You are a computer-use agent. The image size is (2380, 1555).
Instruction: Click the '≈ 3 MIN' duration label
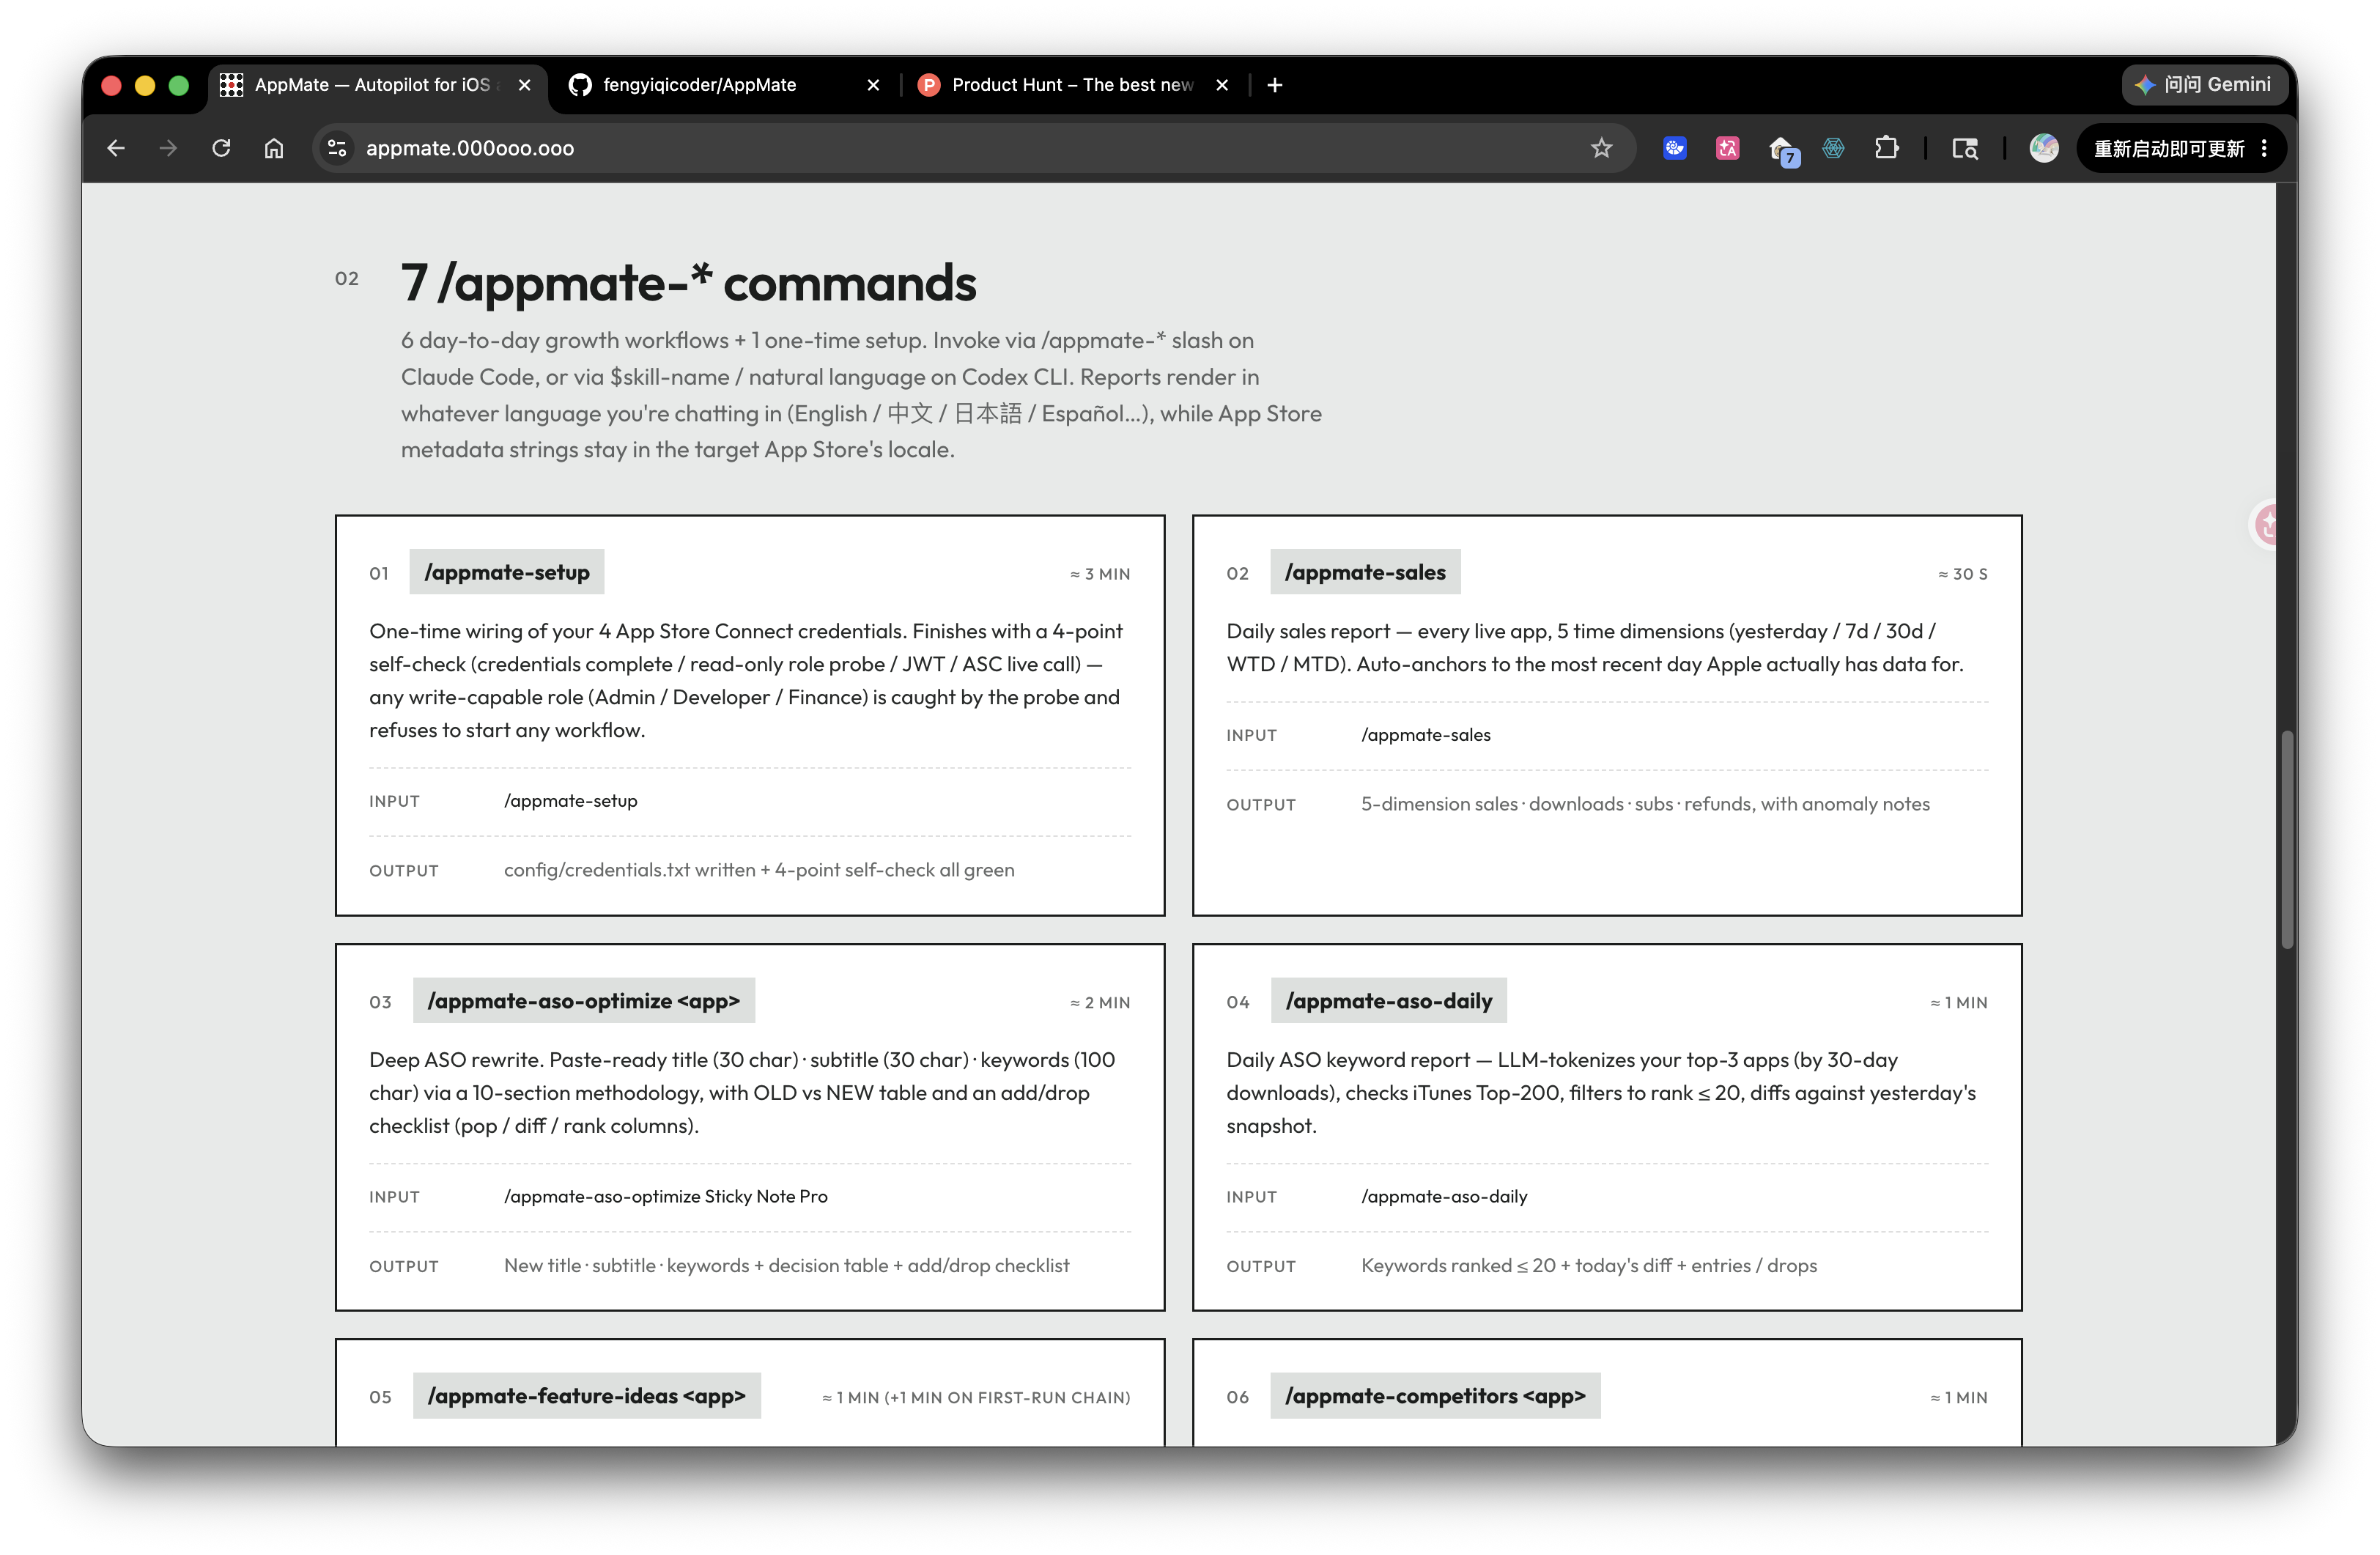click(x=1100, y=574)
